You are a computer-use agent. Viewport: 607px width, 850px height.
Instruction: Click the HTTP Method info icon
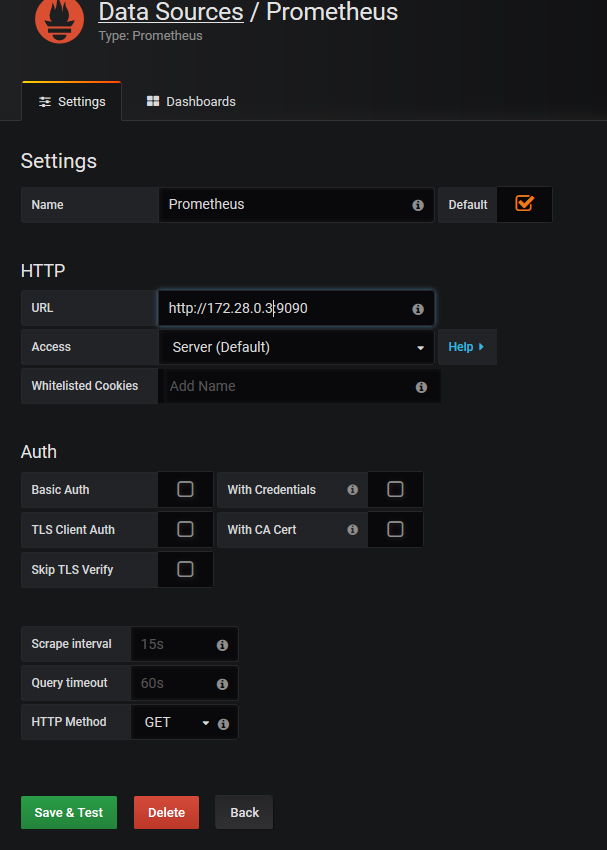pyautogui.click(x=223, y=724)
